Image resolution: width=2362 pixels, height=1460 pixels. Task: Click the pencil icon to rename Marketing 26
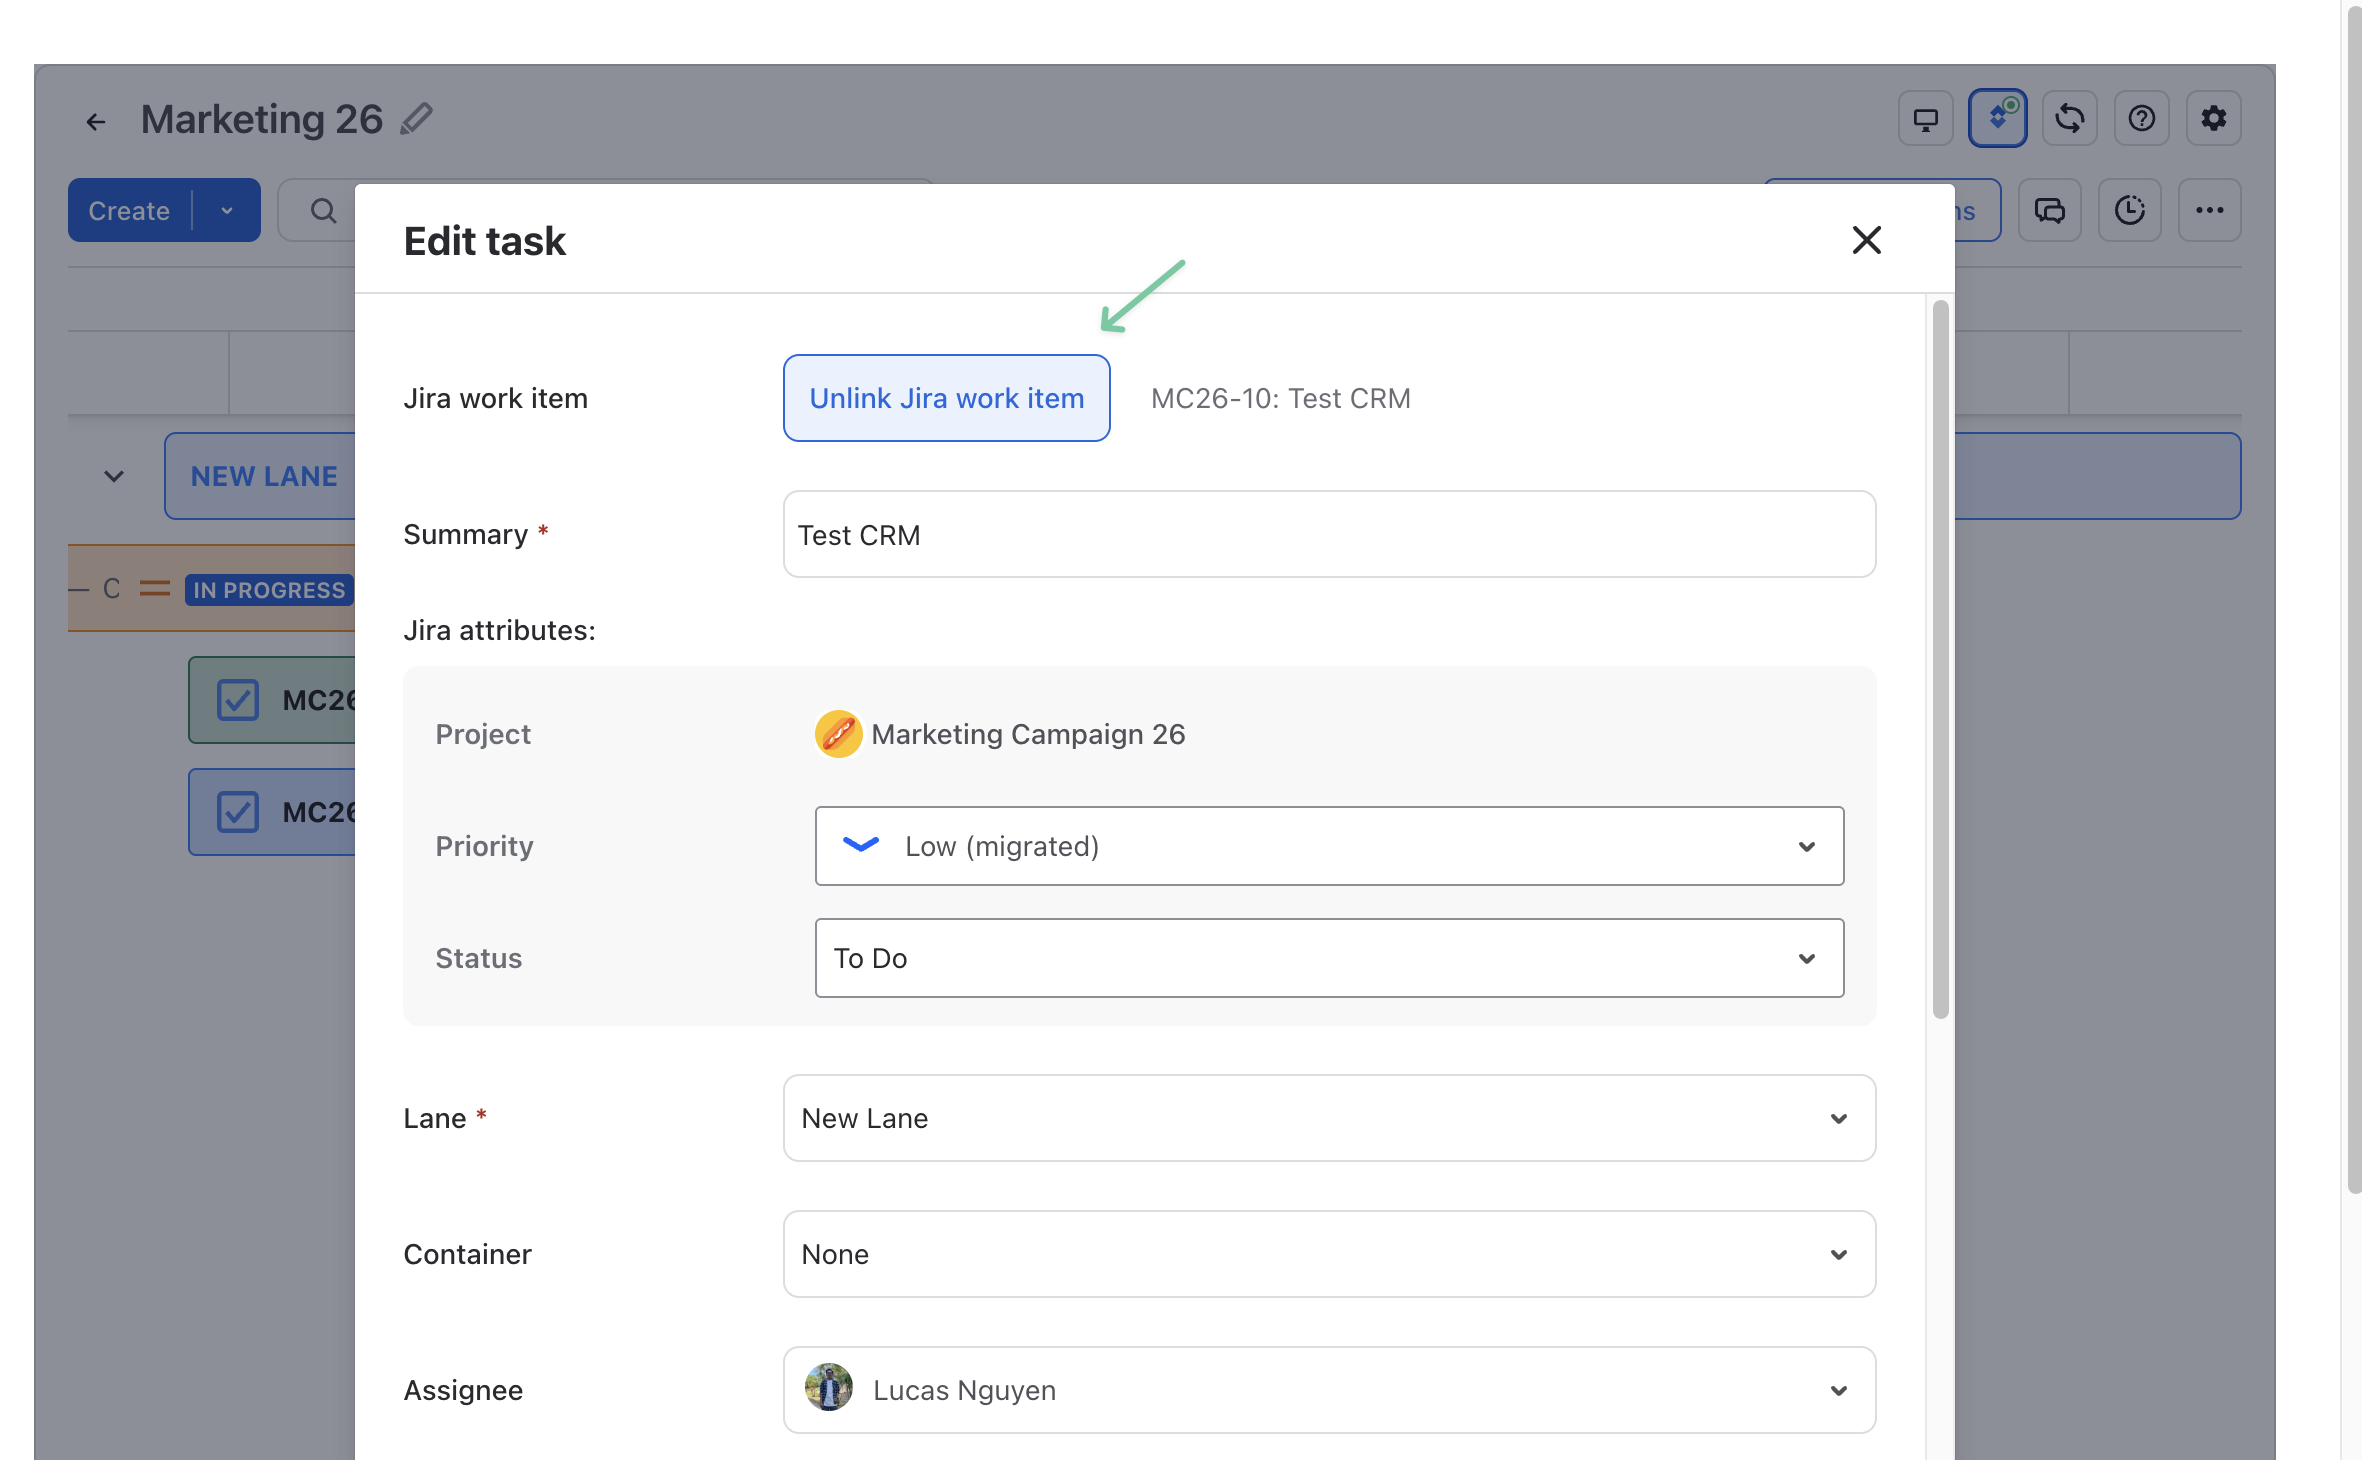(416, 119)
